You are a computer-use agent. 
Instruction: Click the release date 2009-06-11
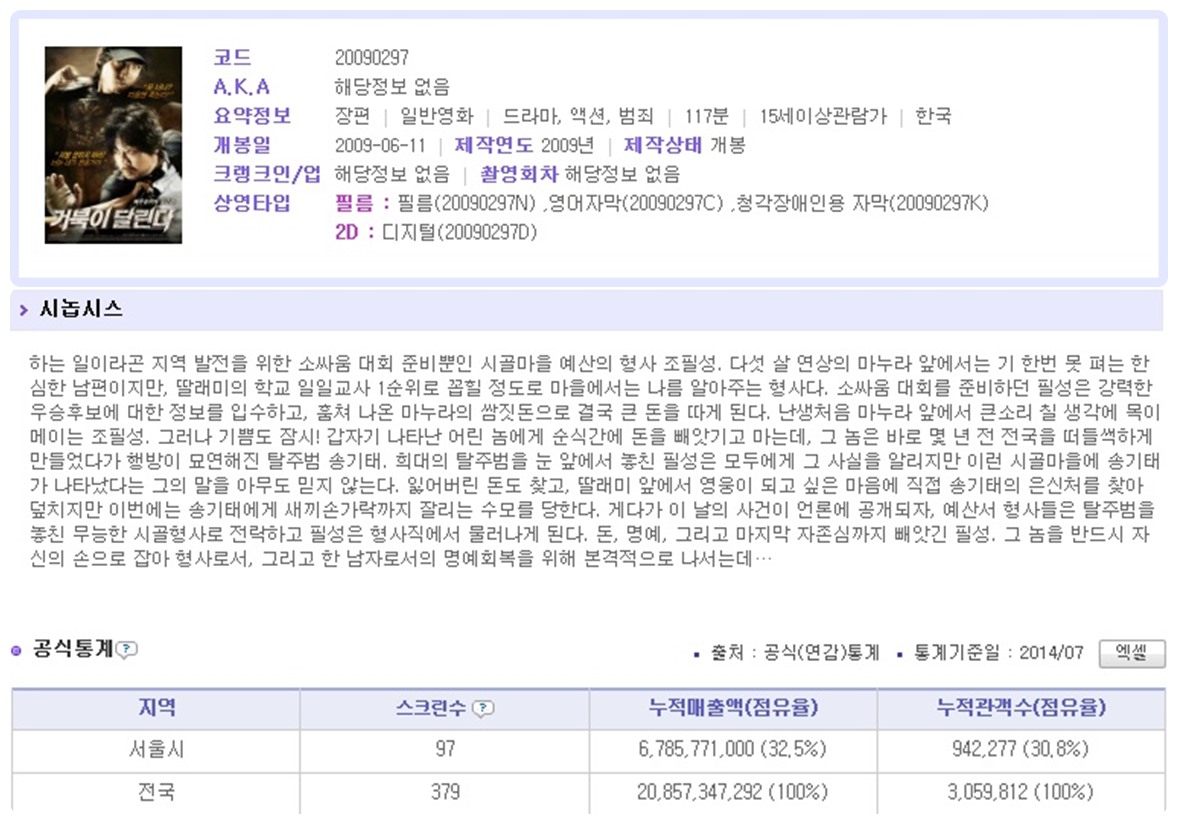pos(379,145)
